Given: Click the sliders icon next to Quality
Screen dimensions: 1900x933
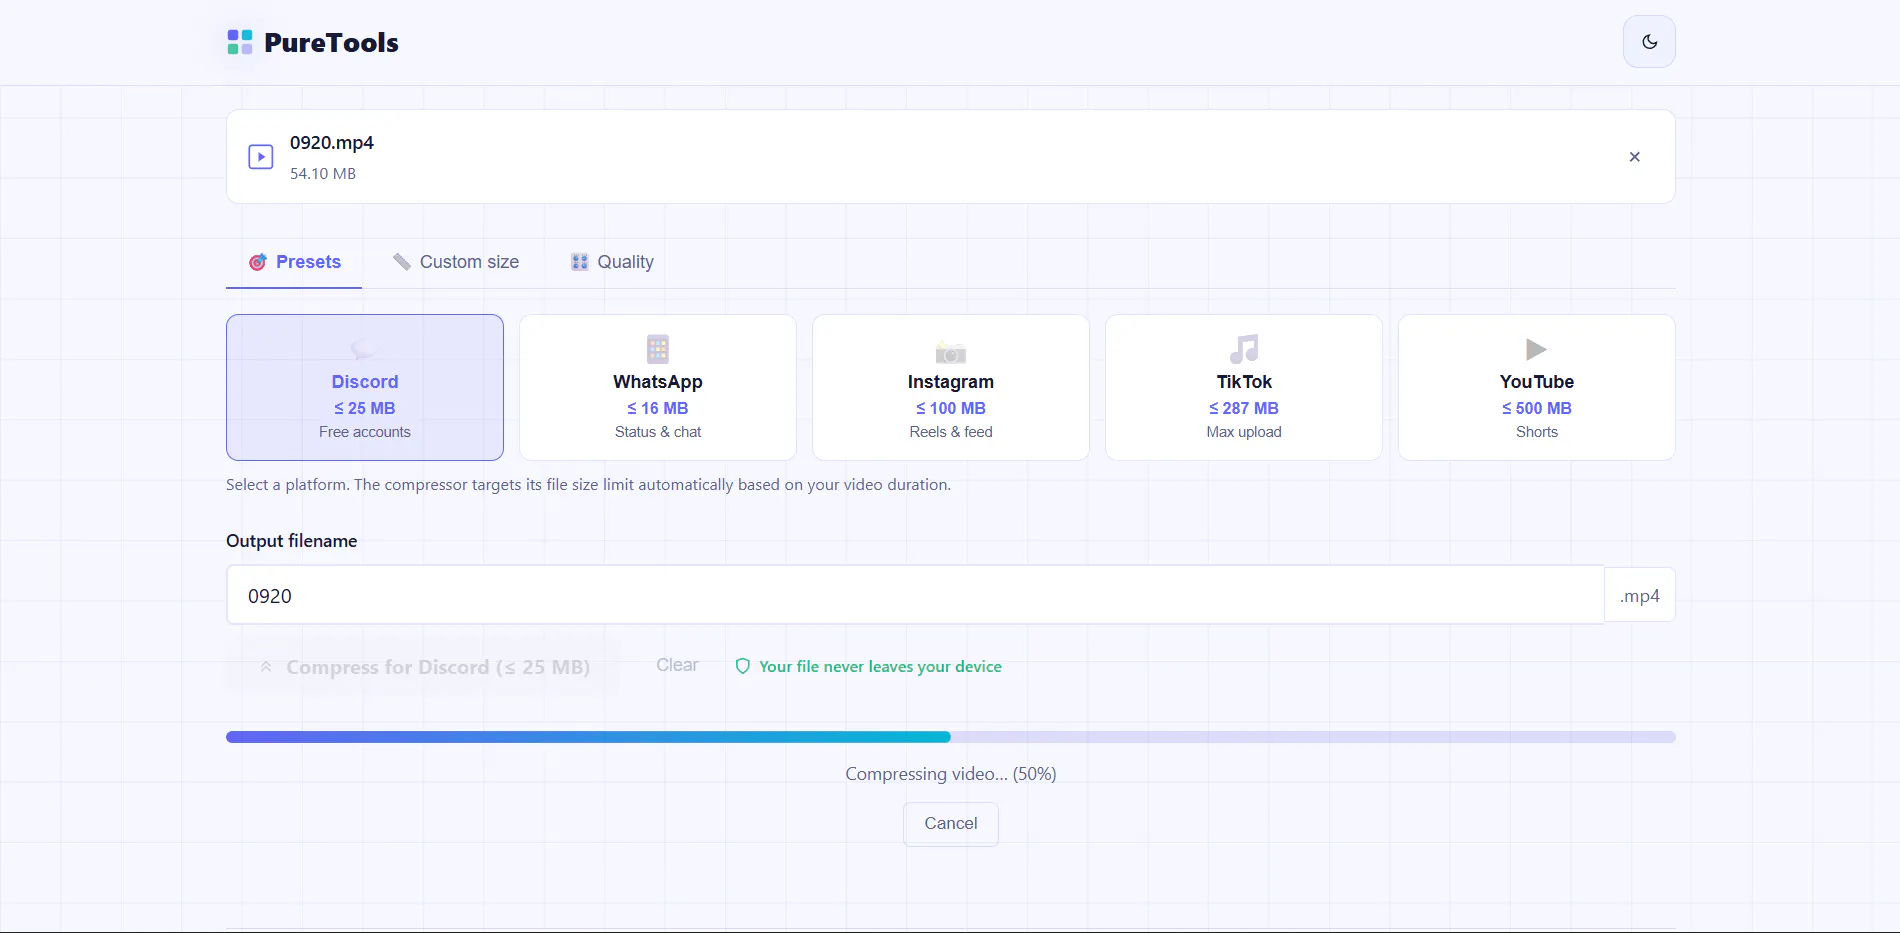Looking at the screenshot, I should coord(580,262).
